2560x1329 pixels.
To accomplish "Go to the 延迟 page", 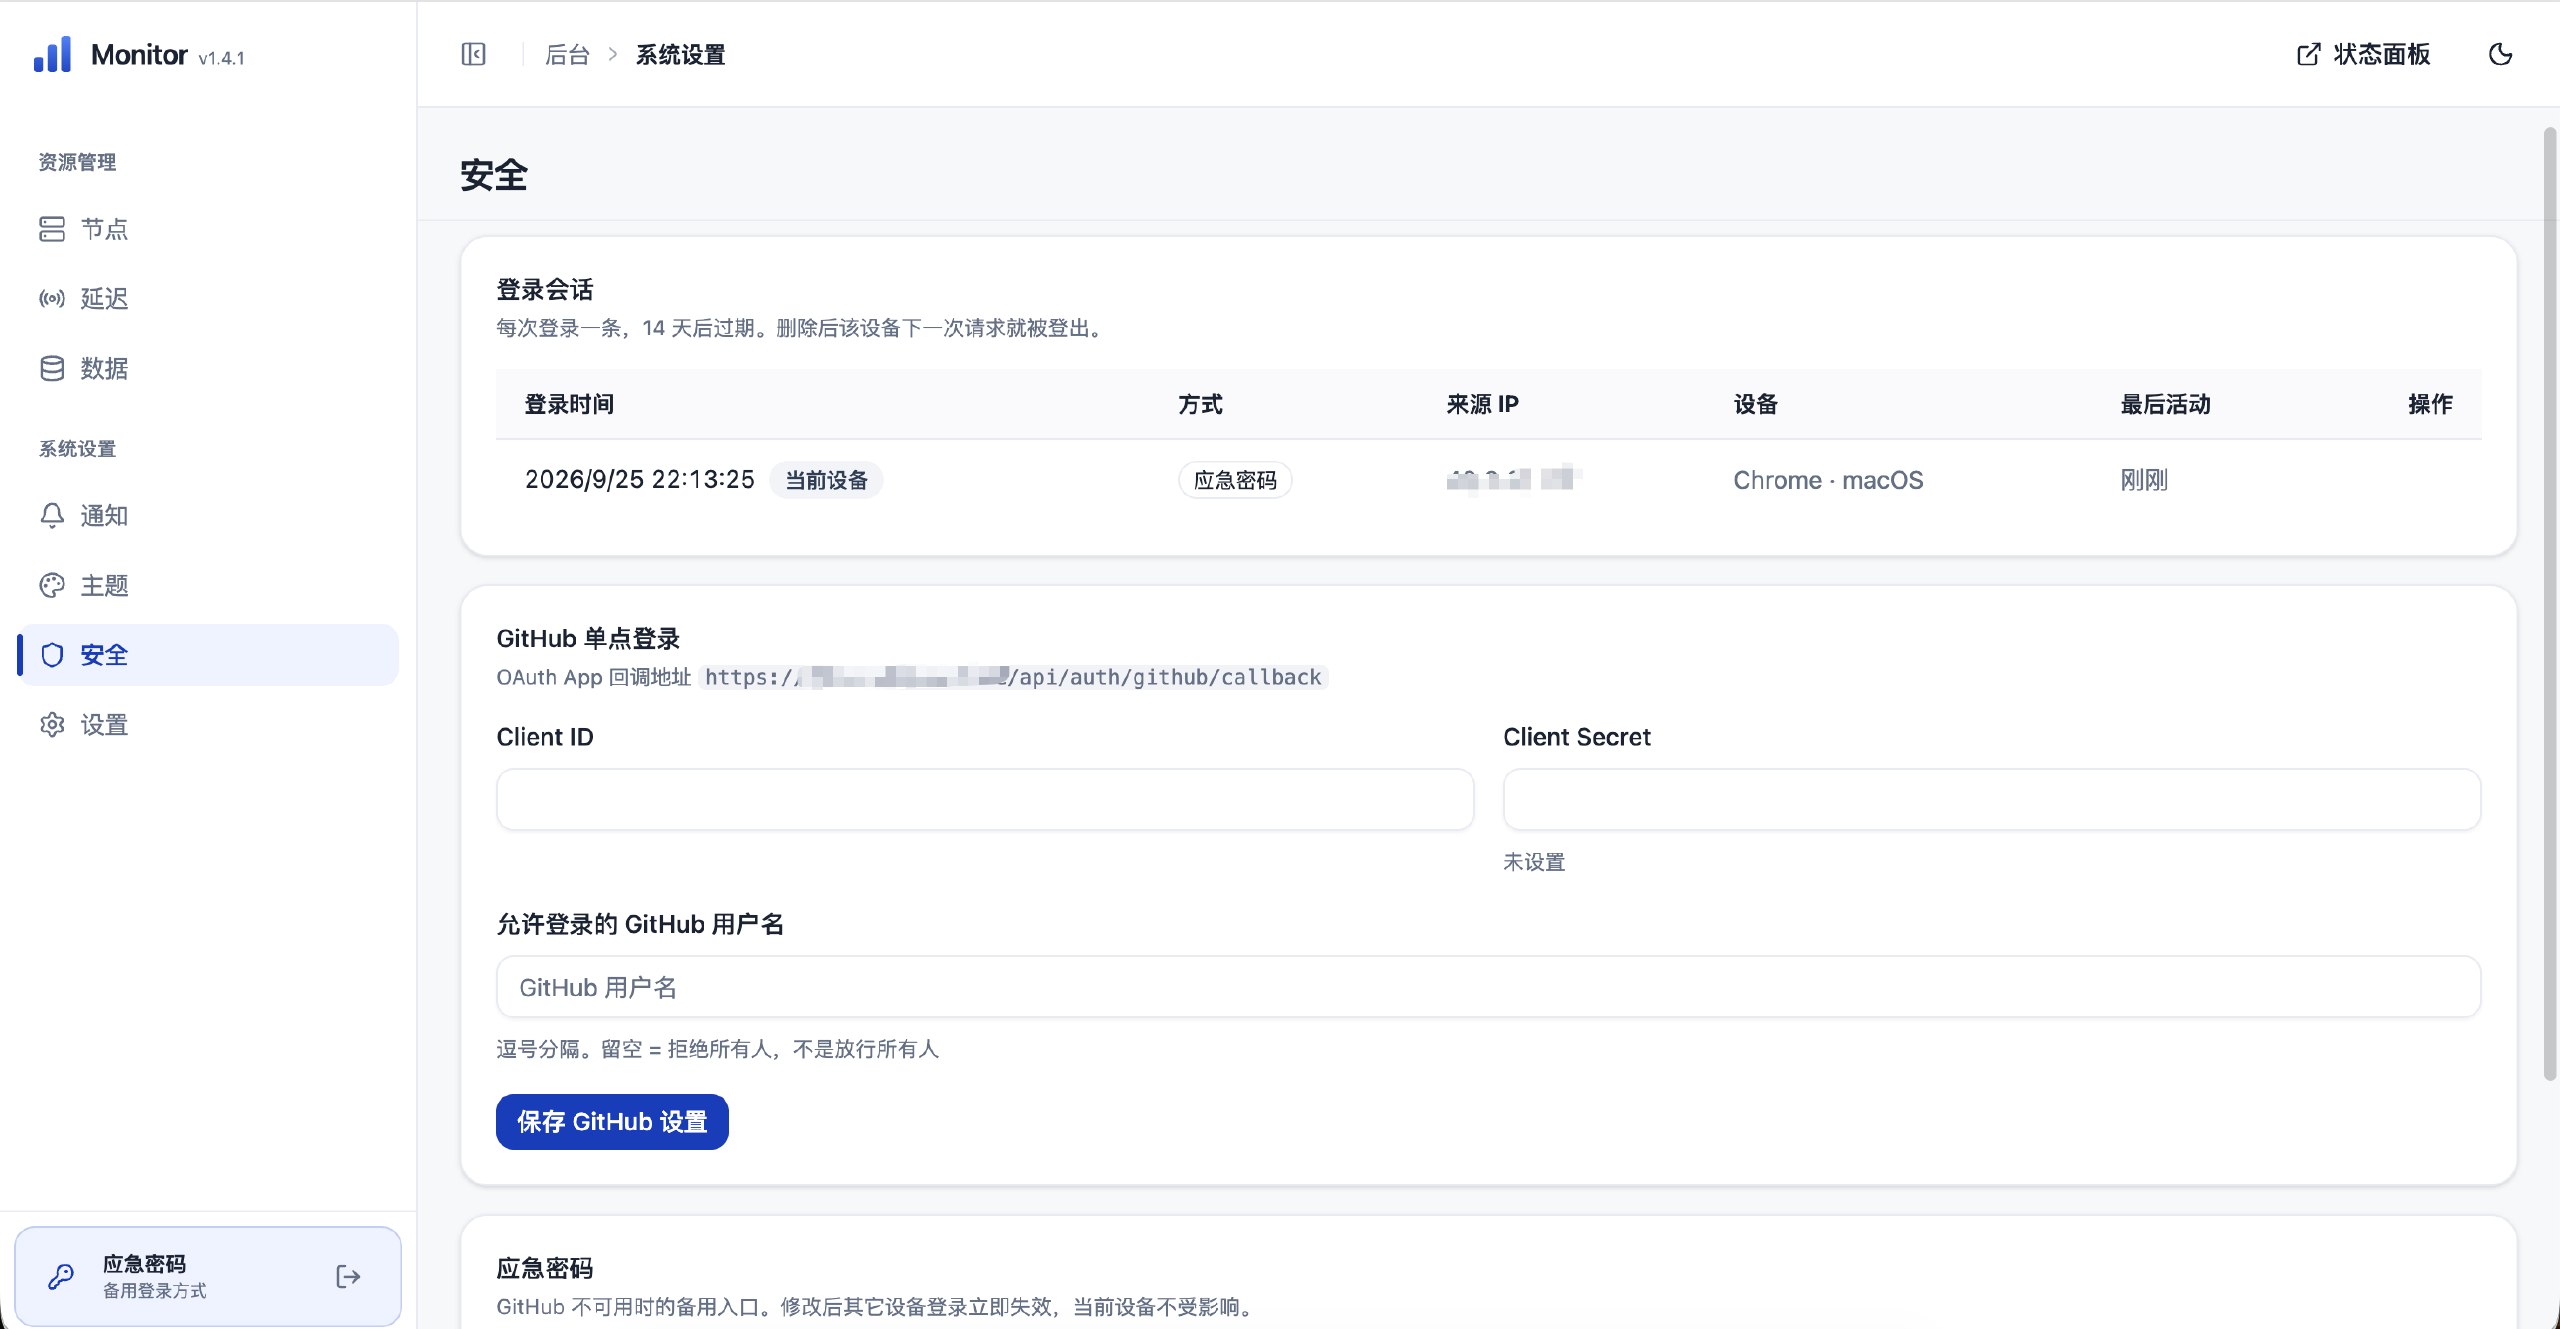I will [x=208, y=299].
